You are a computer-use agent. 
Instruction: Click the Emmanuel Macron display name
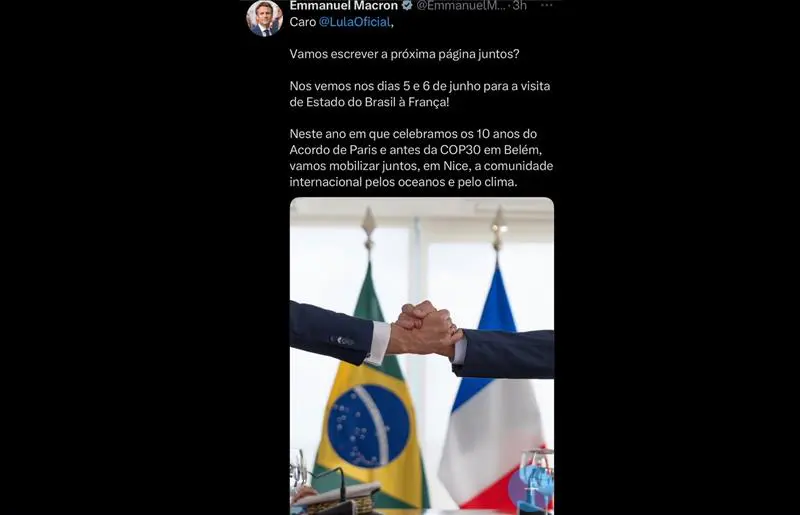tap(343, 6)
